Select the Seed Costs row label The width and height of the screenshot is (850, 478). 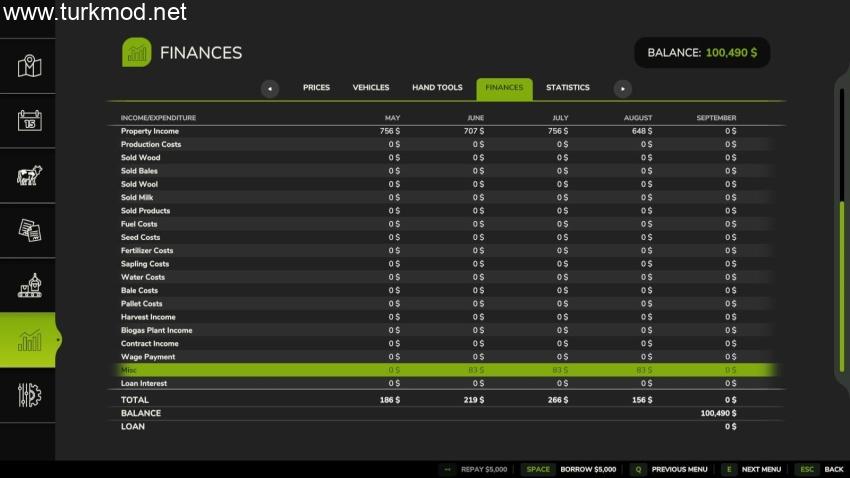tap(140, 237)
